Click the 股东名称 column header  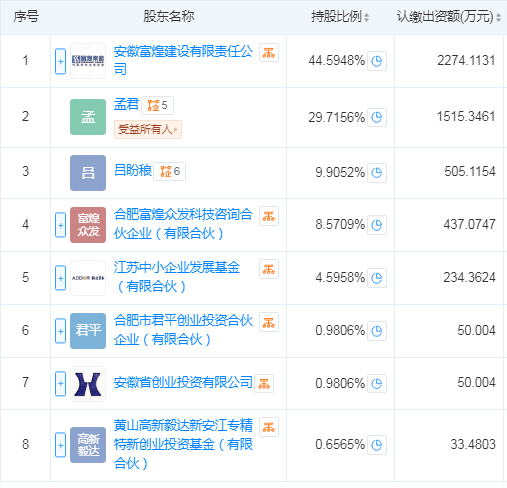click(169, 16)
